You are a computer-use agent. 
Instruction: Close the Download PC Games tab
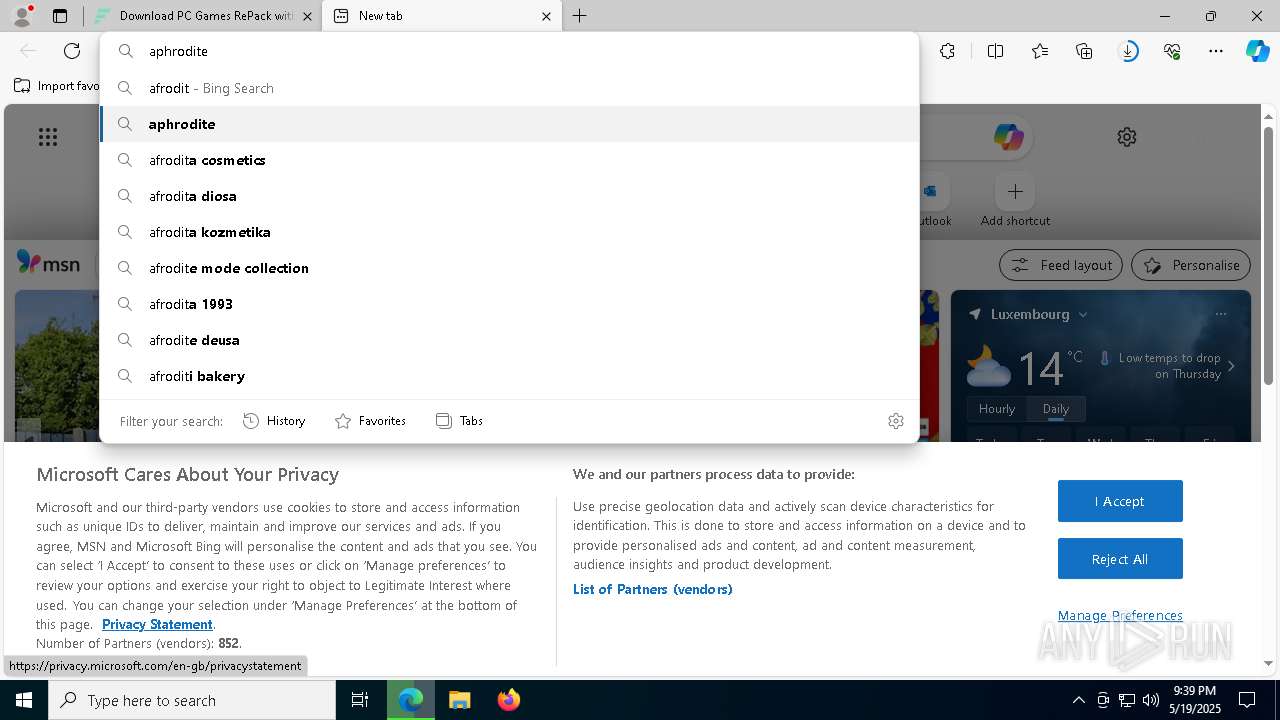coord(307,16)
